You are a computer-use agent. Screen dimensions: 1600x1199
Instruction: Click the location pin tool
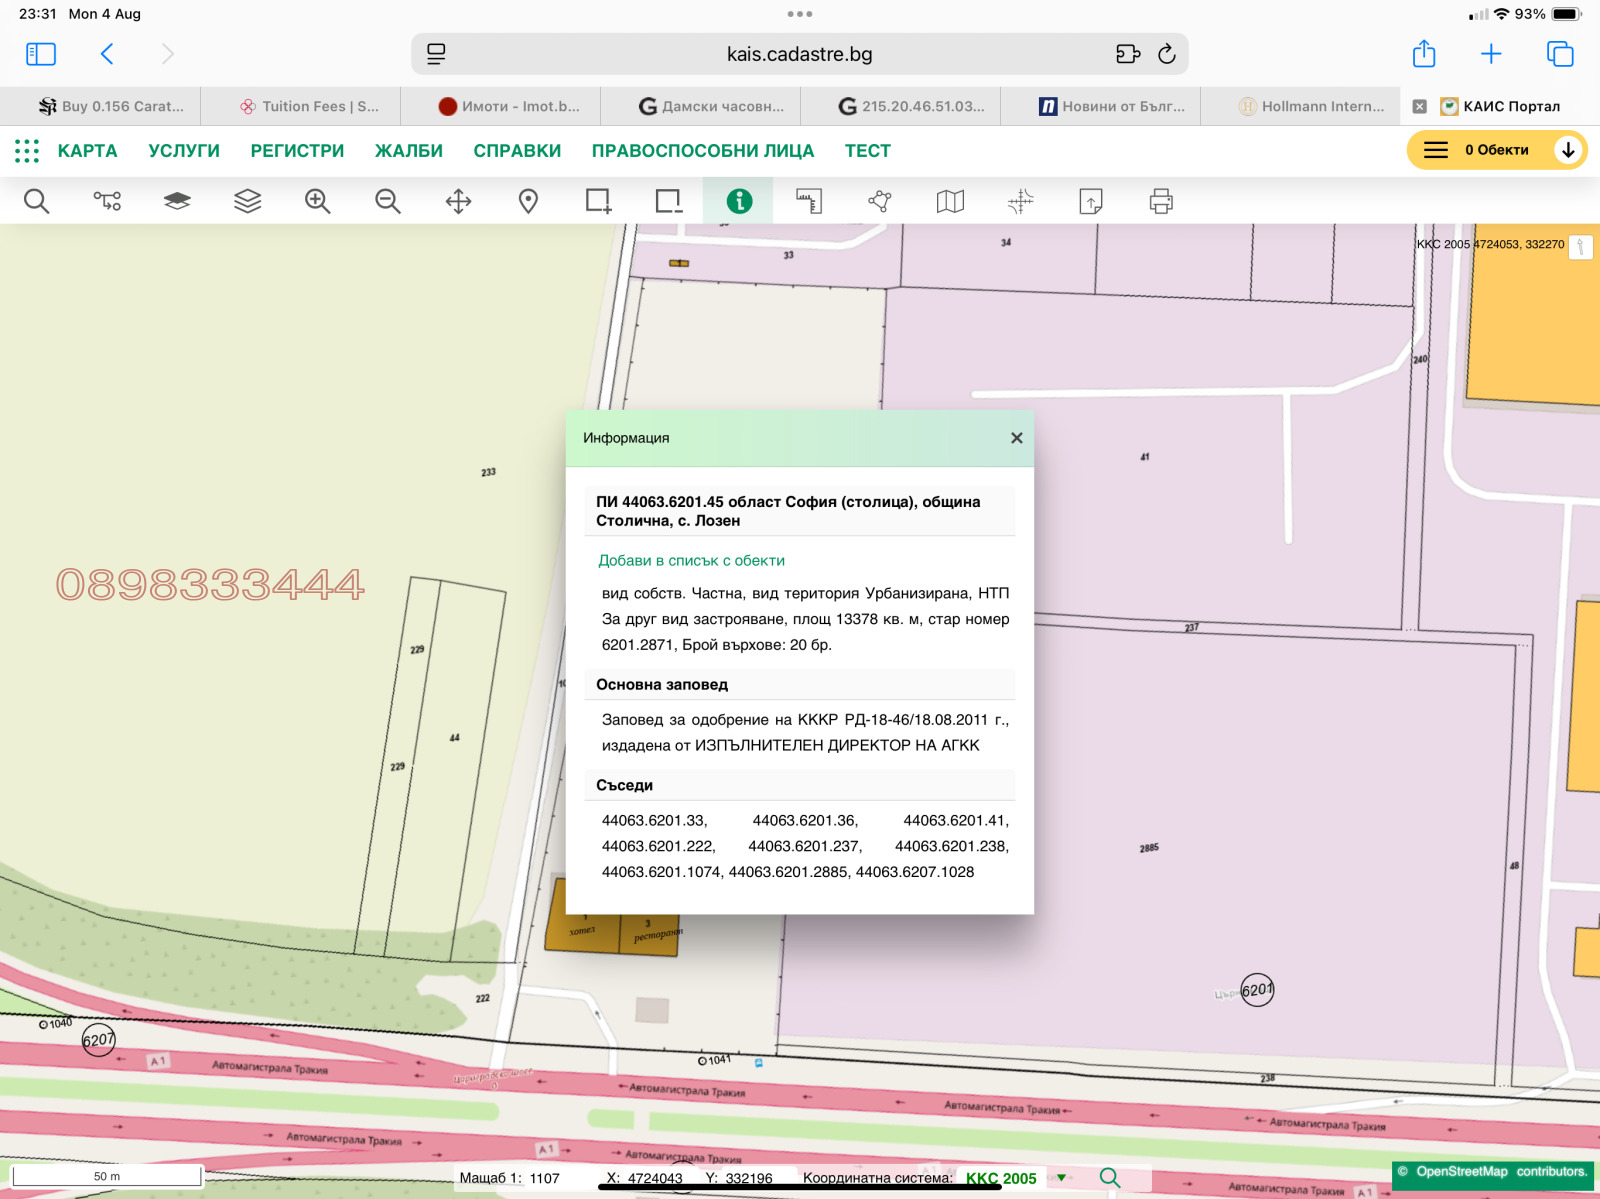(528, 201)
